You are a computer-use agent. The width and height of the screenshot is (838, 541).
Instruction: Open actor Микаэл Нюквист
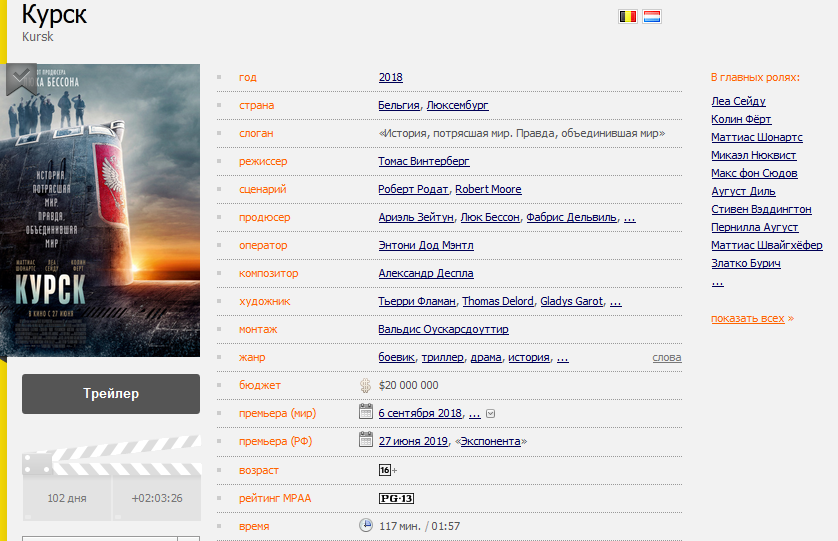754,155
